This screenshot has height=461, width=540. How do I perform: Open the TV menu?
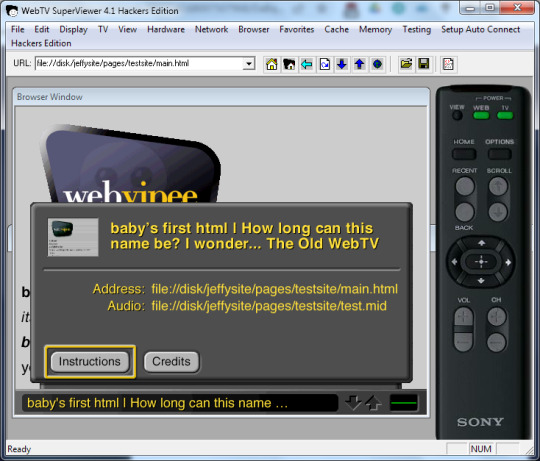pyautogui.click(x=103, y=30)
